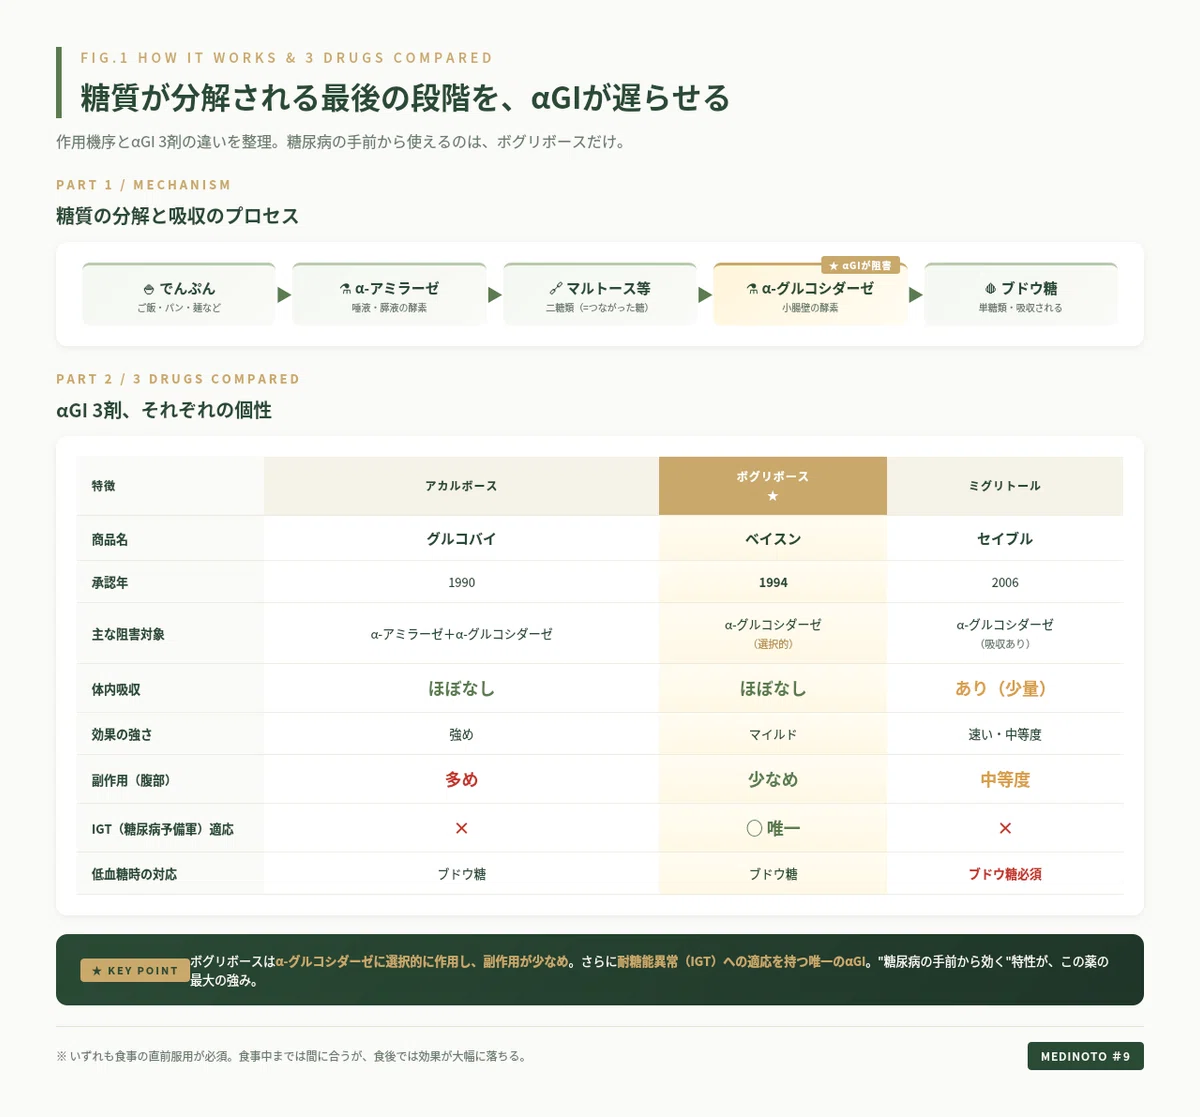Click the KEY POINT badge
The width and height of the screenshot is (1200, 1117).
(x=135, y=971)
